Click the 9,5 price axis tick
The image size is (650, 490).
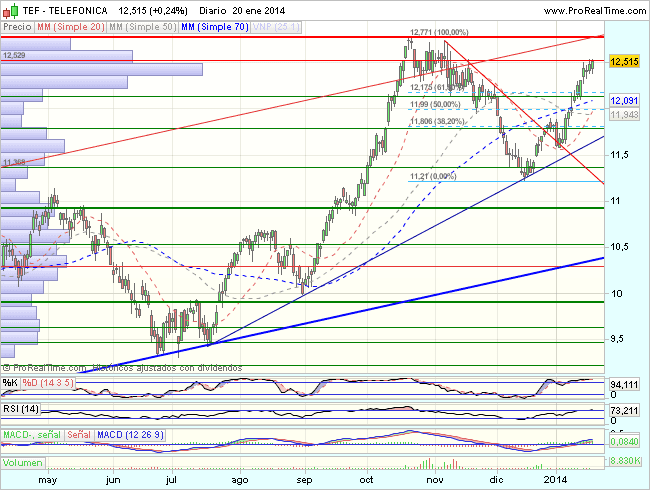pyautogui.click(x=617, y=339)
